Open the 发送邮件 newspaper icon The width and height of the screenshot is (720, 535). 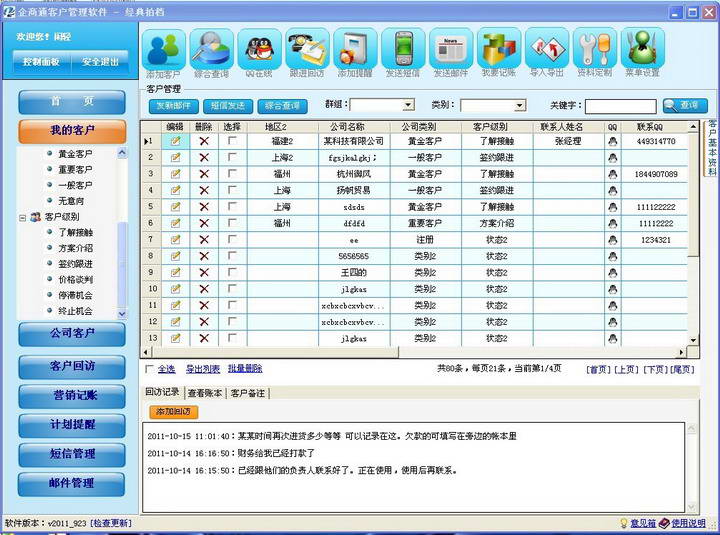tap(450, 49)
